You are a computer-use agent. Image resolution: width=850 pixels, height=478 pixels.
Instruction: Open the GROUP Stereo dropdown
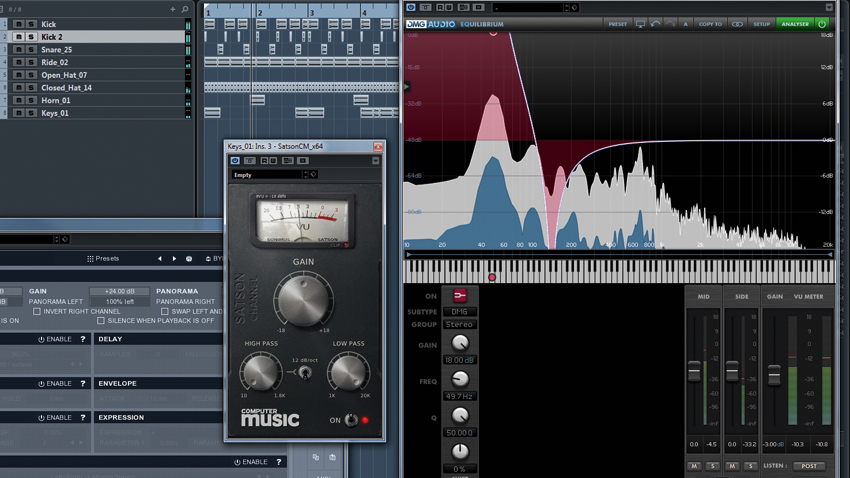[x=459, y=325]
